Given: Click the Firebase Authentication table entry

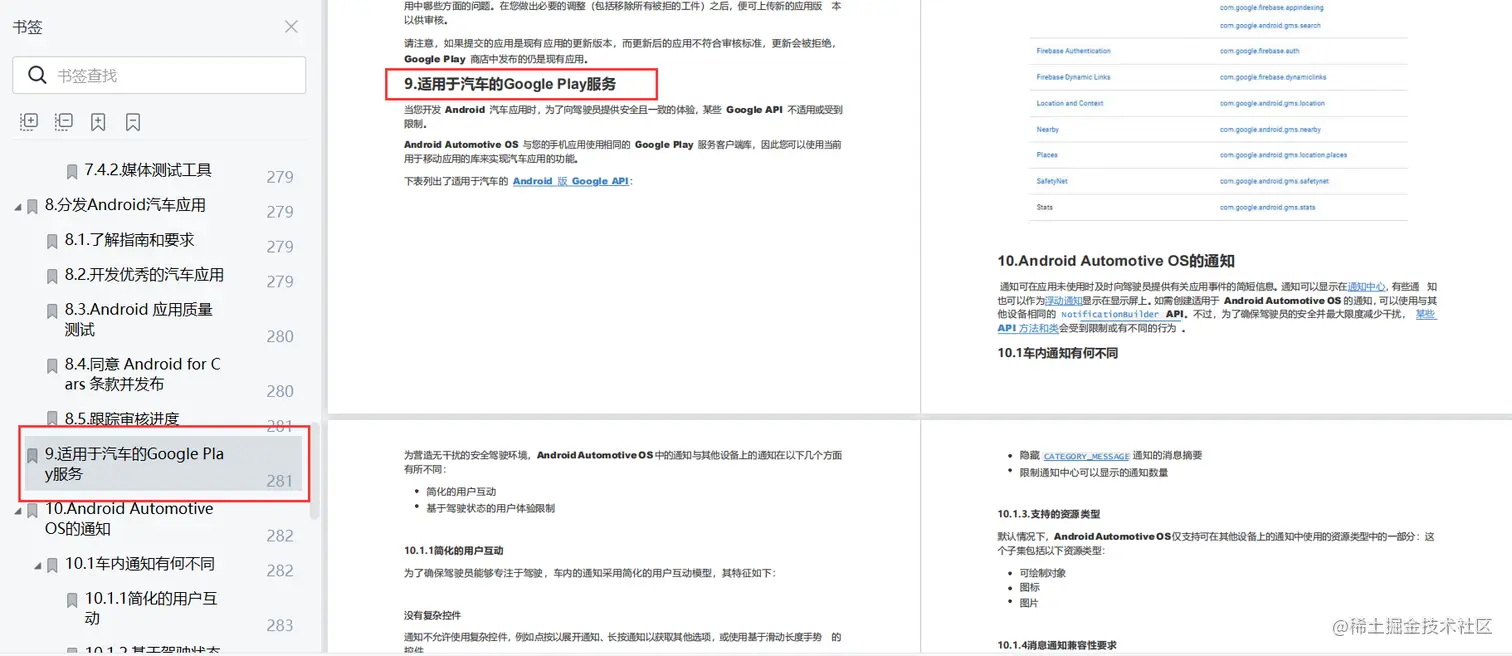Looking at the screenshot, I should (x=1073, y=51).
